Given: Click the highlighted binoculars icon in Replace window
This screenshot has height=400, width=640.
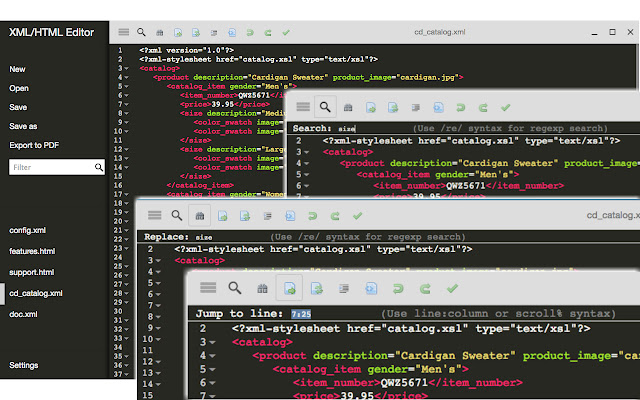Looking at the screenshot, I should tap(200, 216).
